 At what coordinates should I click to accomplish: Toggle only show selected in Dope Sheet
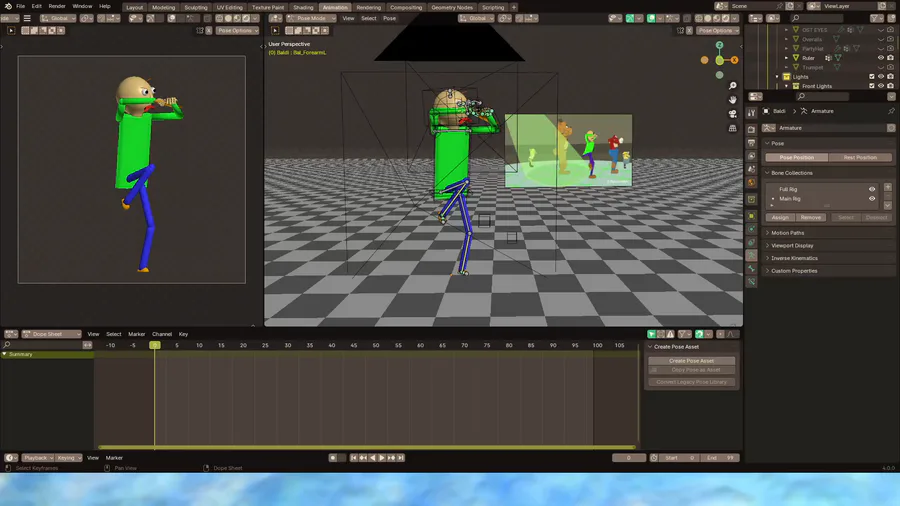click(x=651, y=334)
